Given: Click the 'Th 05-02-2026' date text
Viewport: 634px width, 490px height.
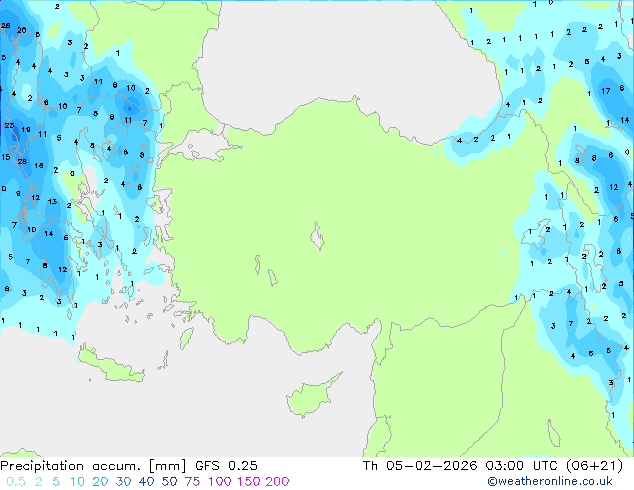Looking at the screenshot, I should click(420, 466).
